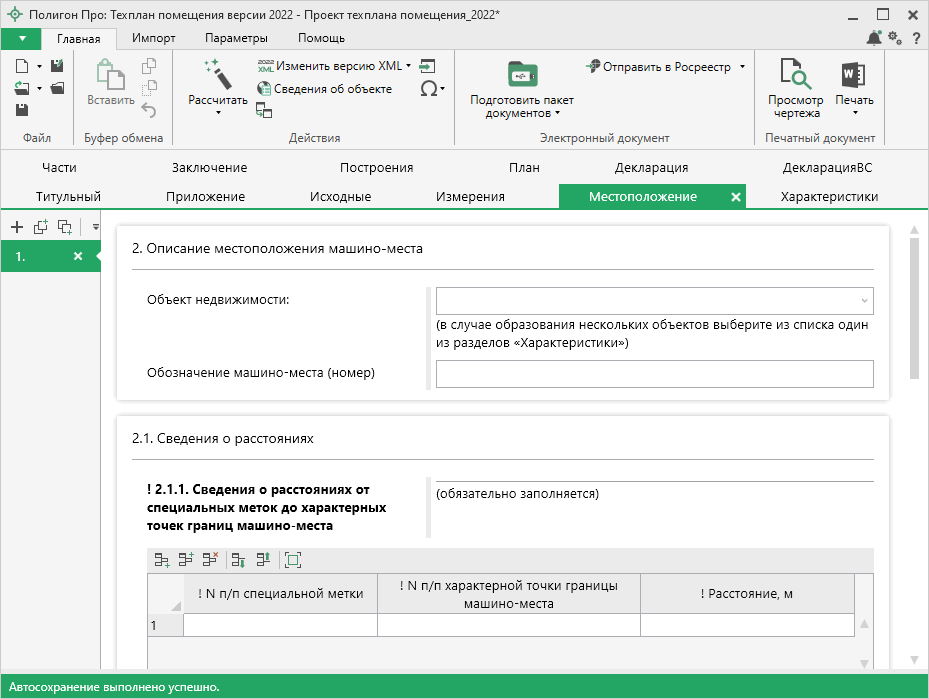The height and width of the screenshot is (699, 929).
Task: Close the Местоположение tab
Action: coord(736,197)
